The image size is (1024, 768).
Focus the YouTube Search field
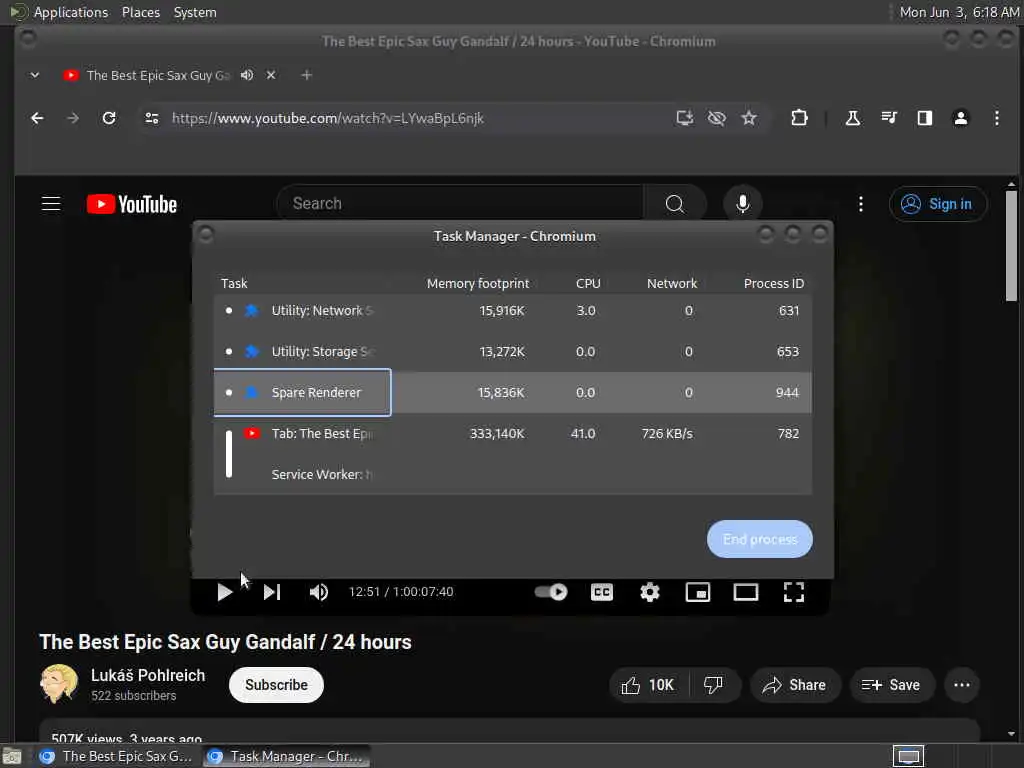[x=460, y=204]
